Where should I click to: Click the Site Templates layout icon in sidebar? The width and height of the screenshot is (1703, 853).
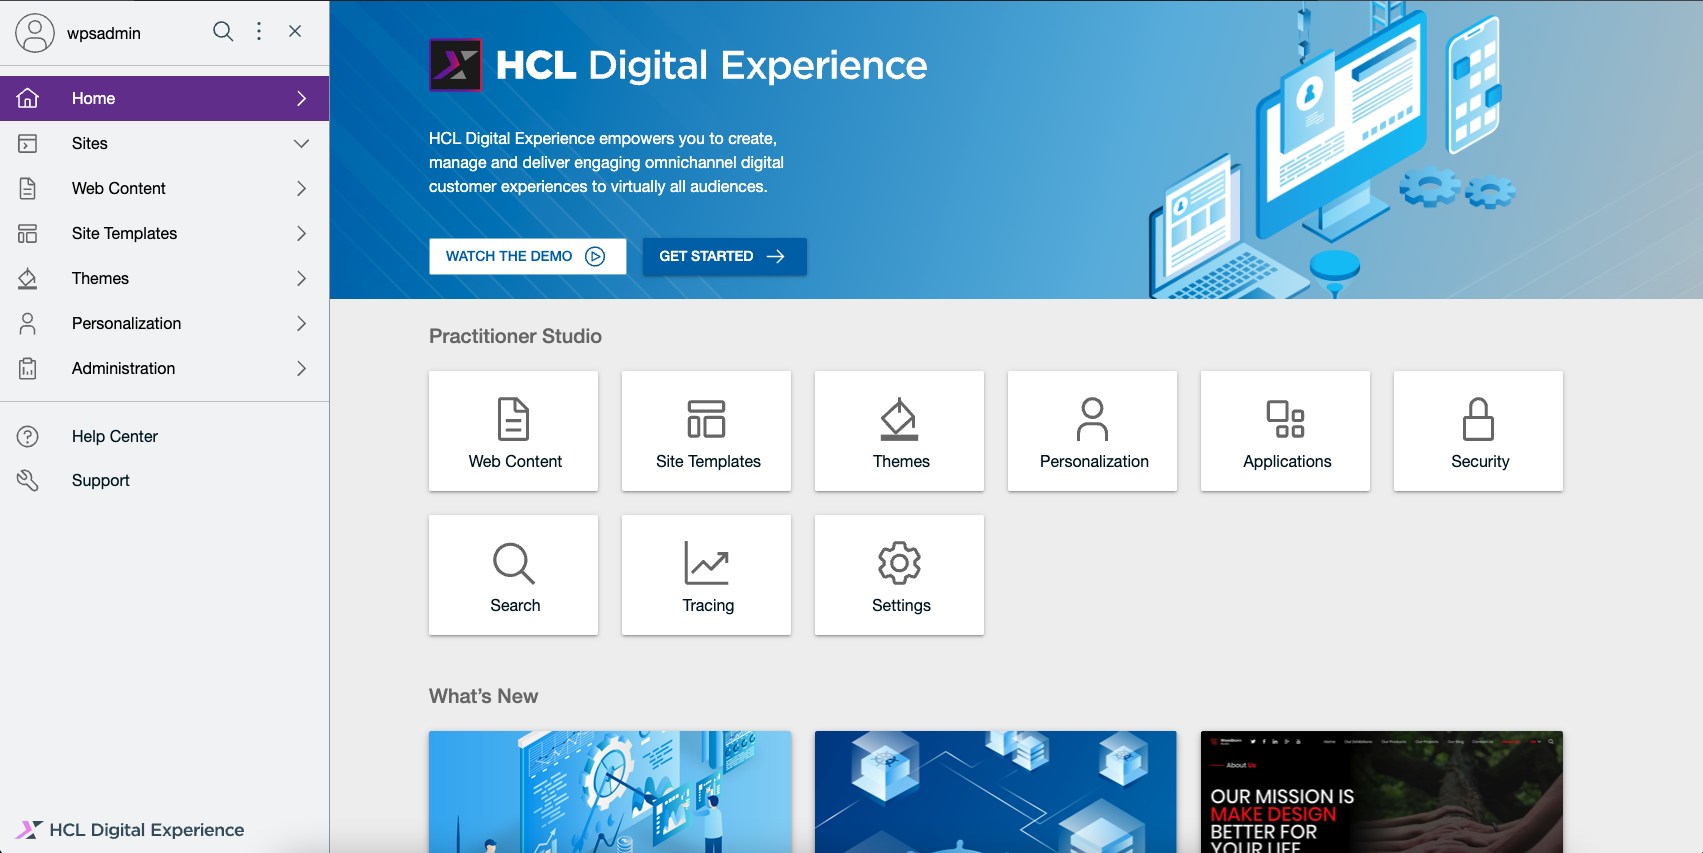(28, 233)
